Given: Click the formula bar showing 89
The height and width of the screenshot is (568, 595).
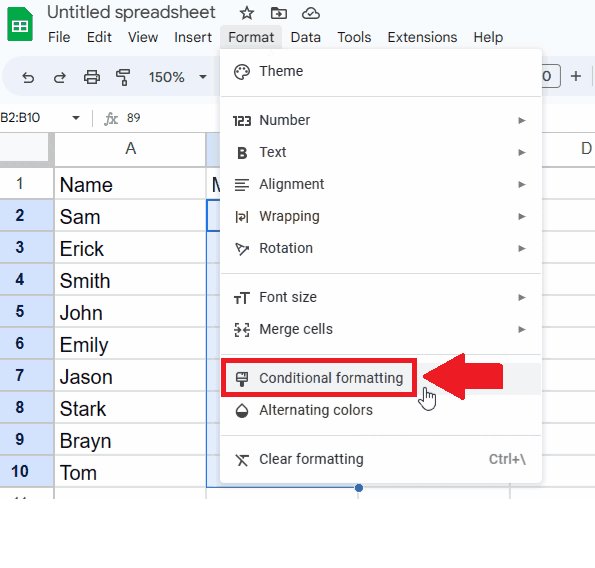Looking at the screenshot, I should (x=134, y=118).
